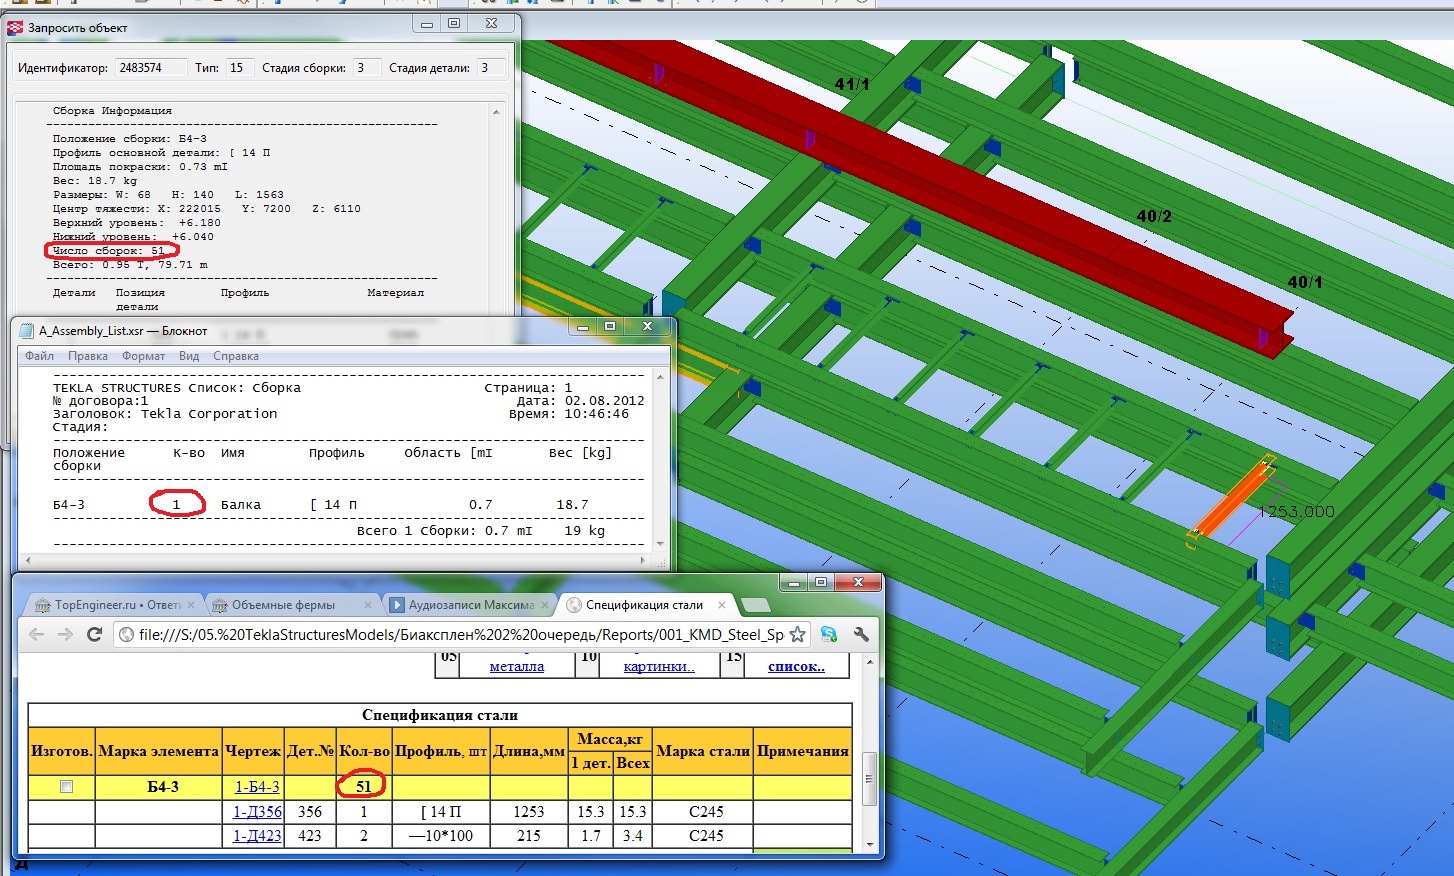Open the wrench settings menu in browser
1454x876 pixels.
click(x=861, y=635)
